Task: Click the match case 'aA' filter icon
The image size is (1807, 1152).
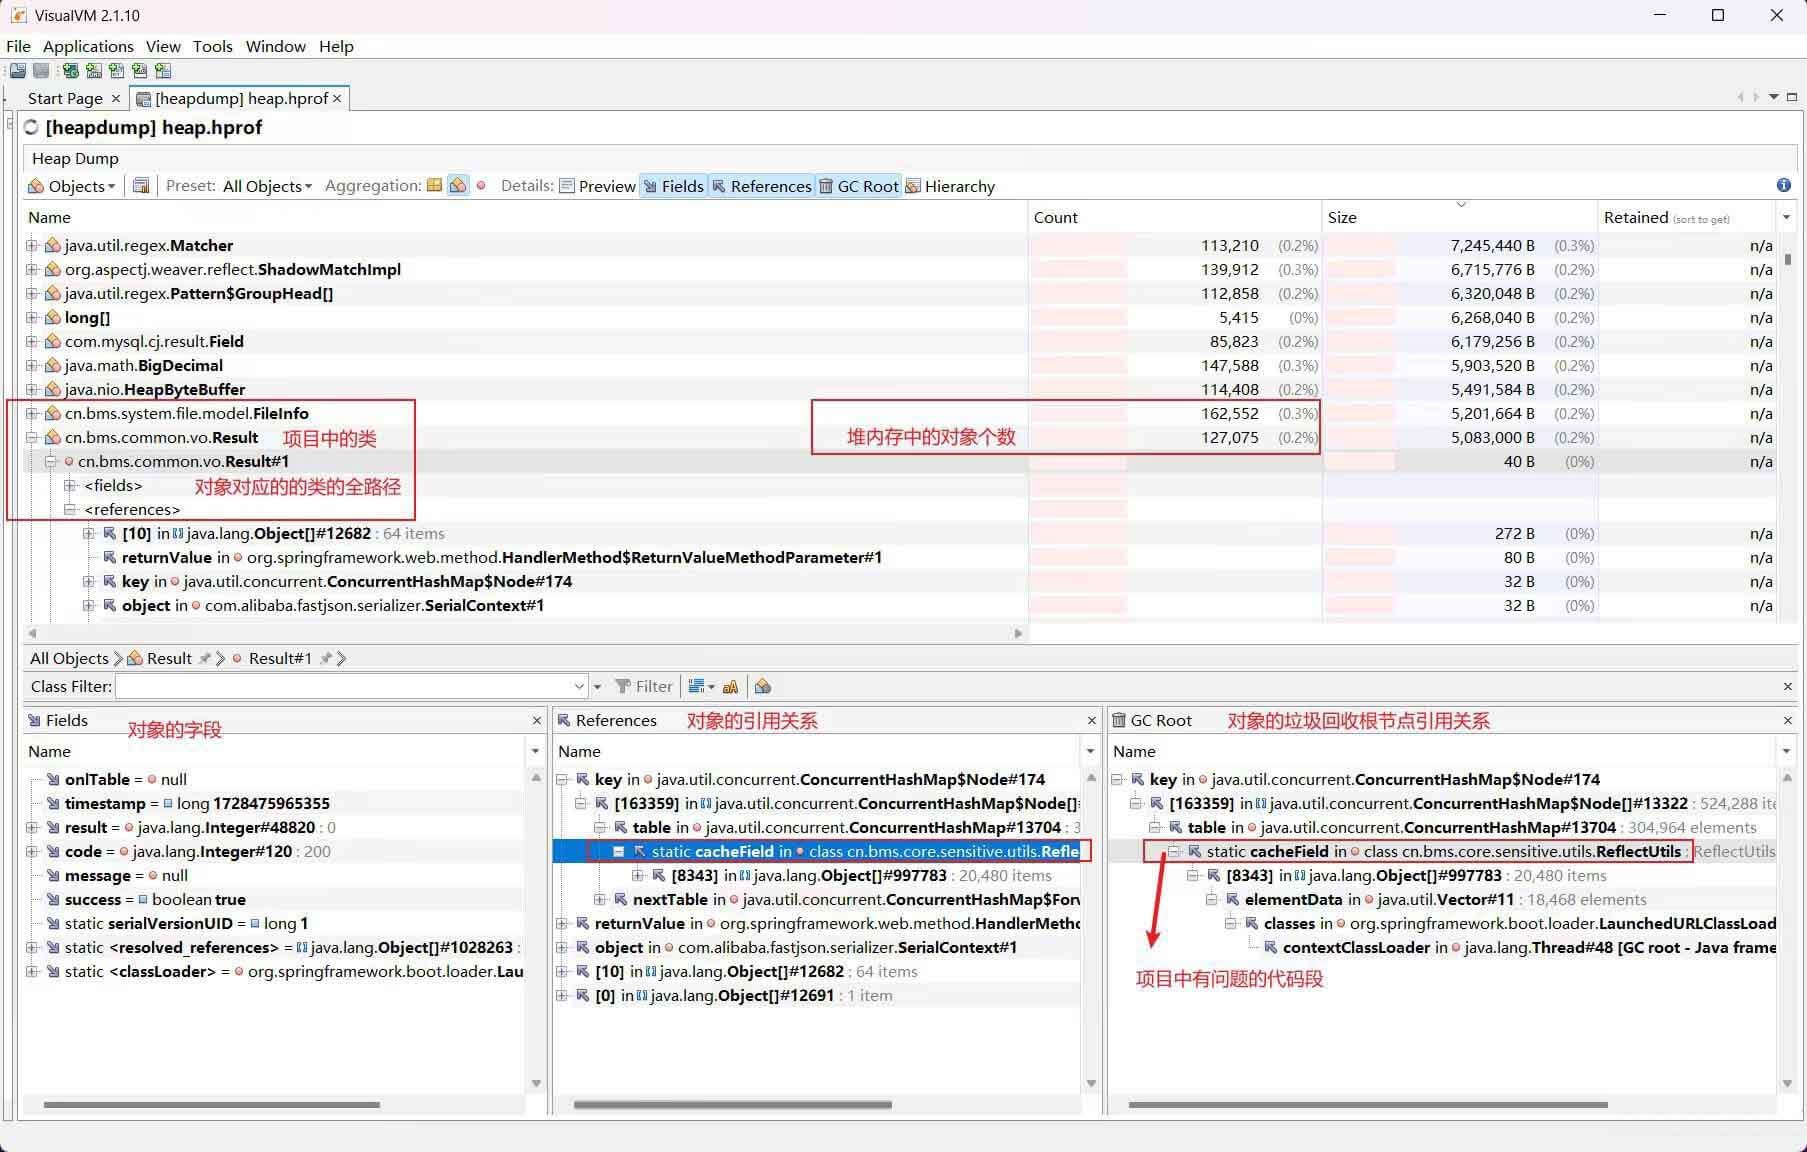Action: [730, 687]
